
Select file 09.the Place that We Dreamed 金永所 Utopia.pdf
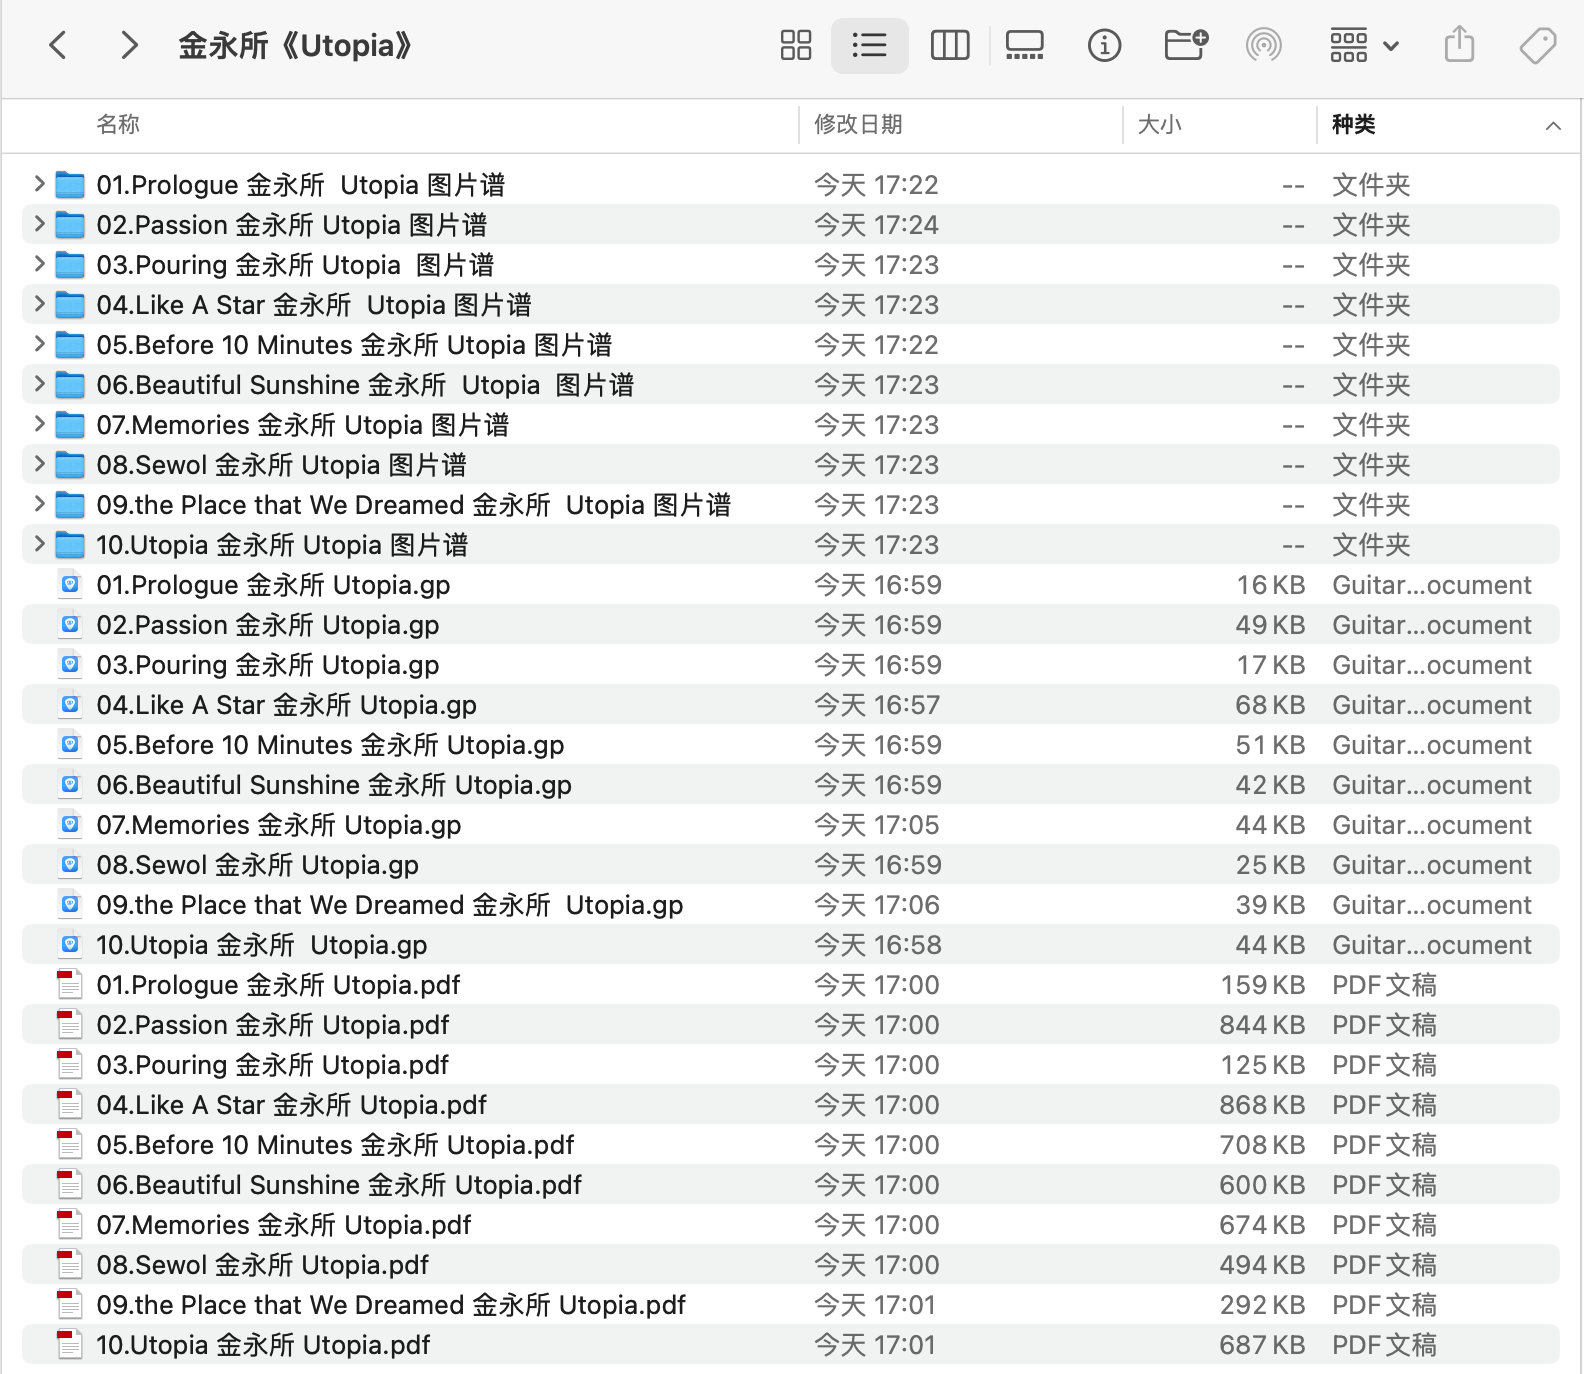(x=391, y=1305)
